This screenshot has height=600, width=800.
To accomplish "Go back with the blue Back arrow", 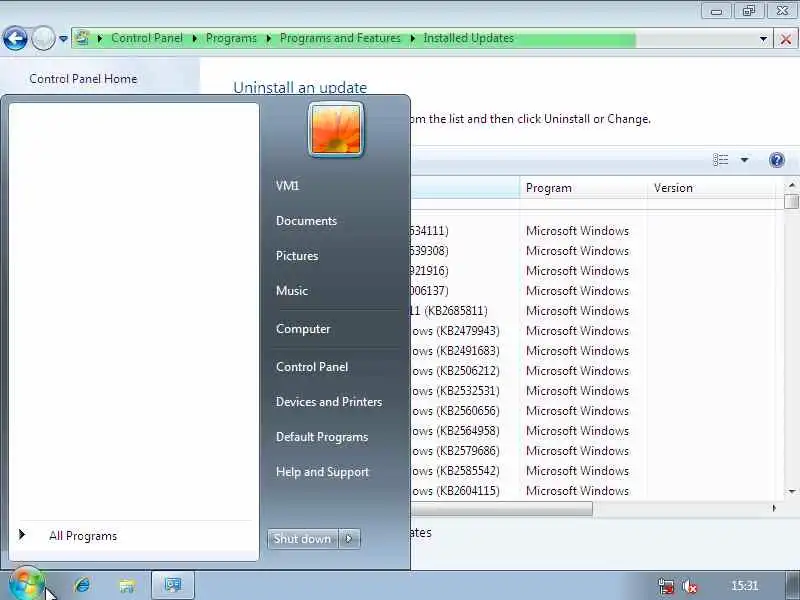I will coord(15,38).
